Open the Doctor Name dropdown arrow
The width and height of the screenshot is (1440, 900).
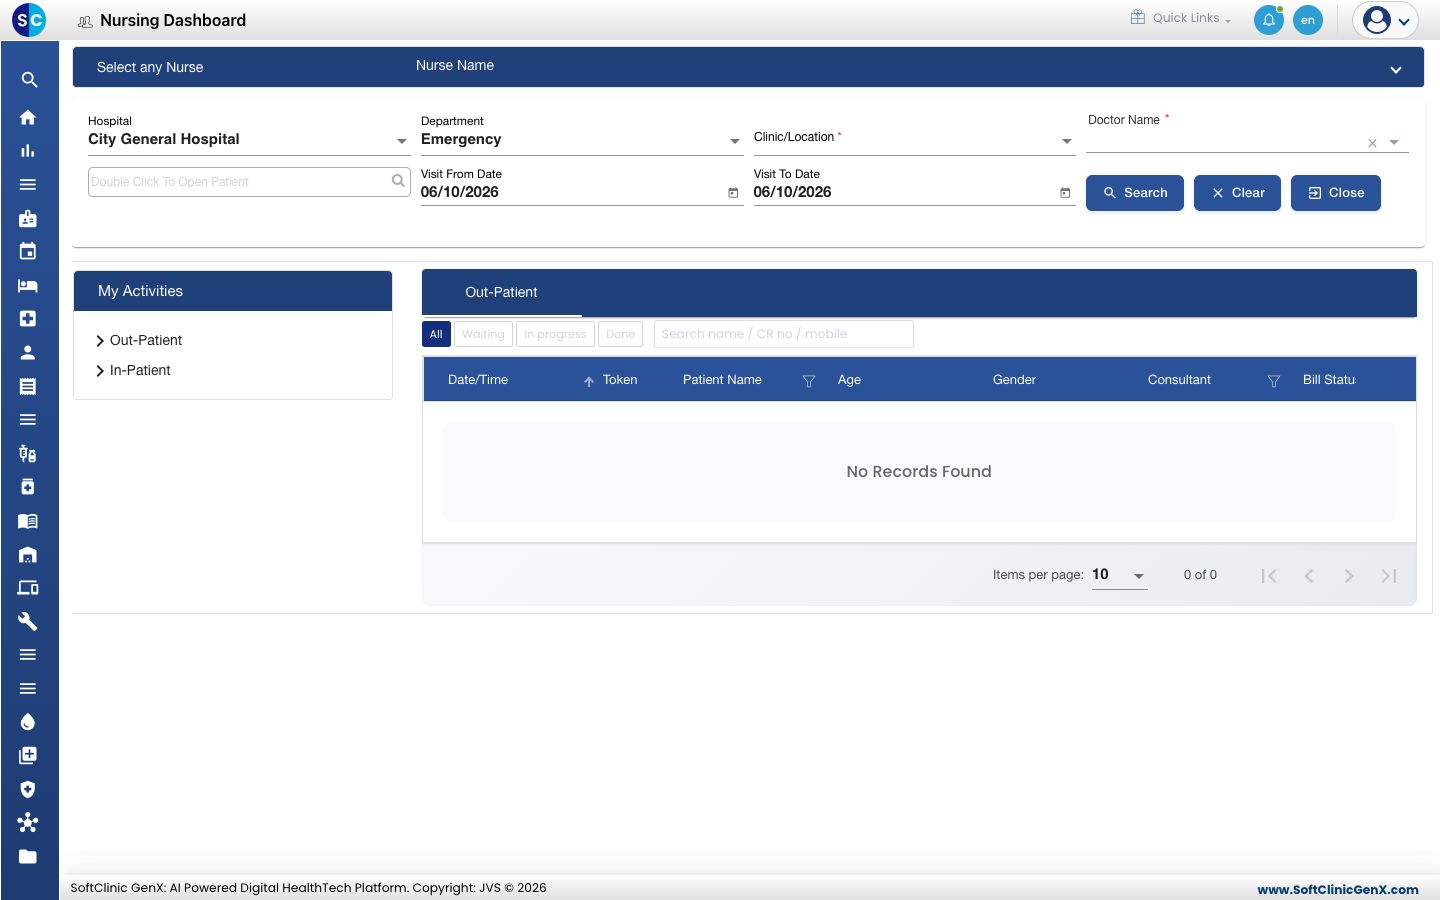click(1394, 143)
